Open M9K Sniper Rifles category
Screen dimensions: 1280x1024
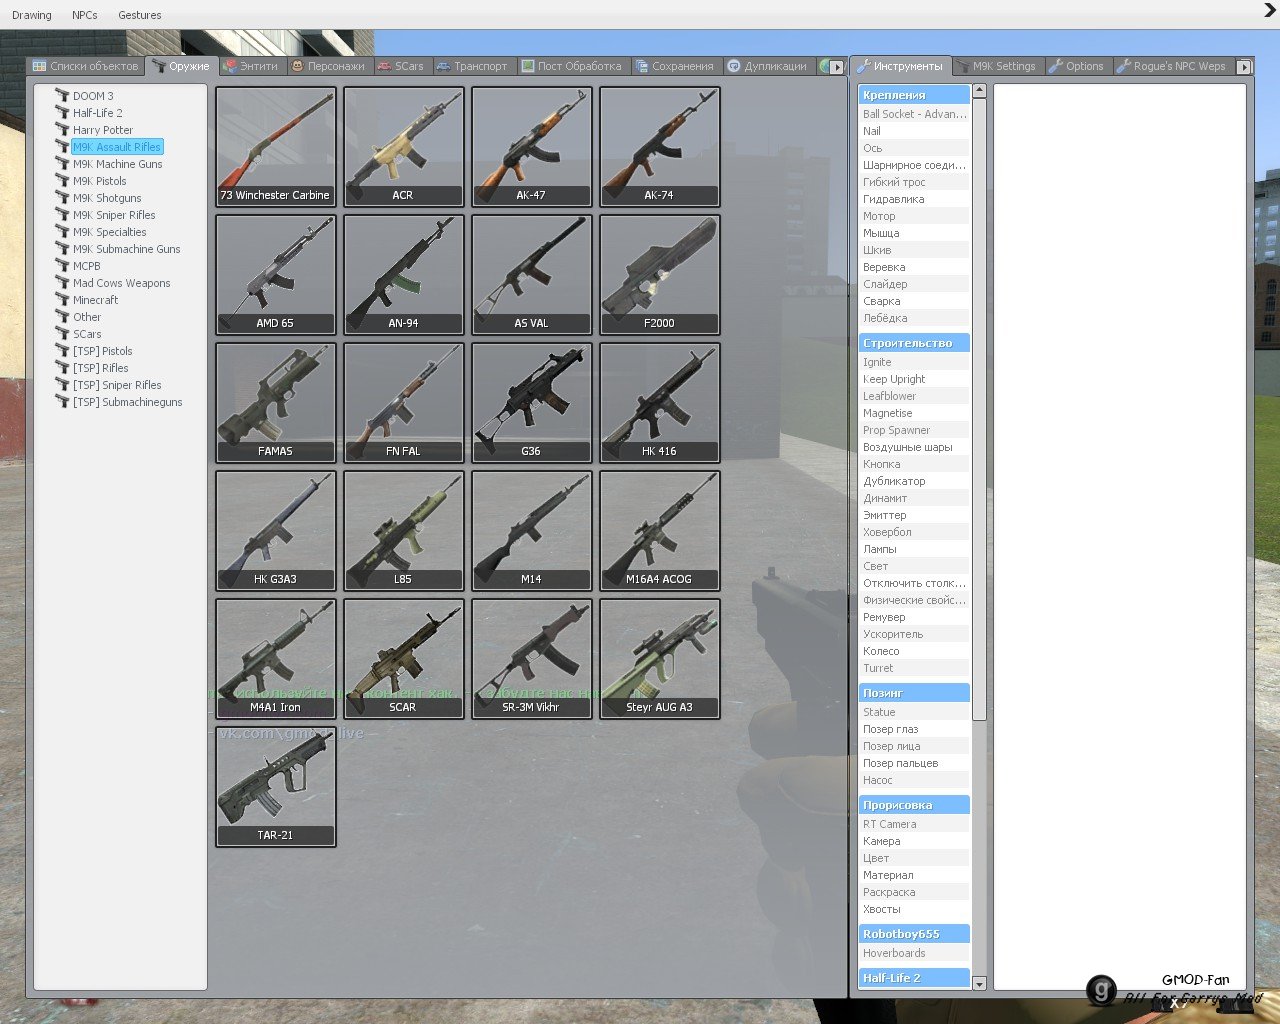pyautogui.click(x=114, y=215)
